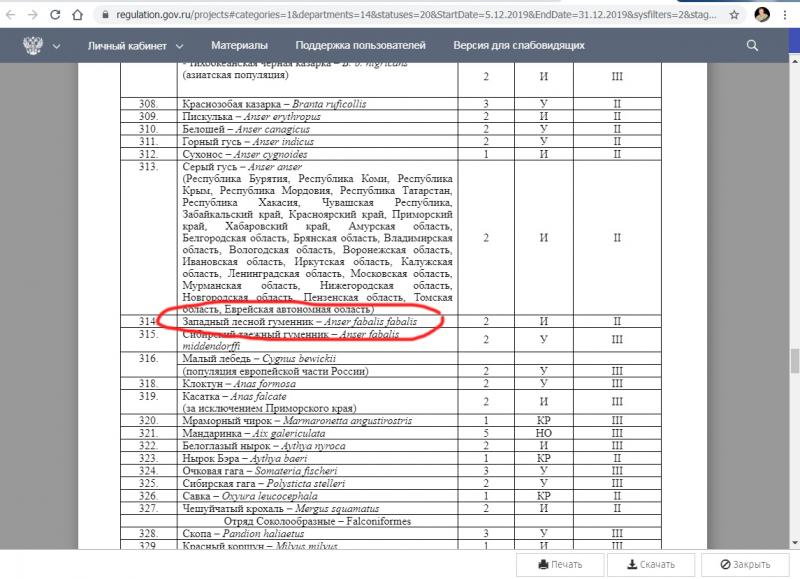Select the row Краснозобая казарка – Branta ruficollis
The height and width of the screenshot is (579, 800).
click(391, 104)
